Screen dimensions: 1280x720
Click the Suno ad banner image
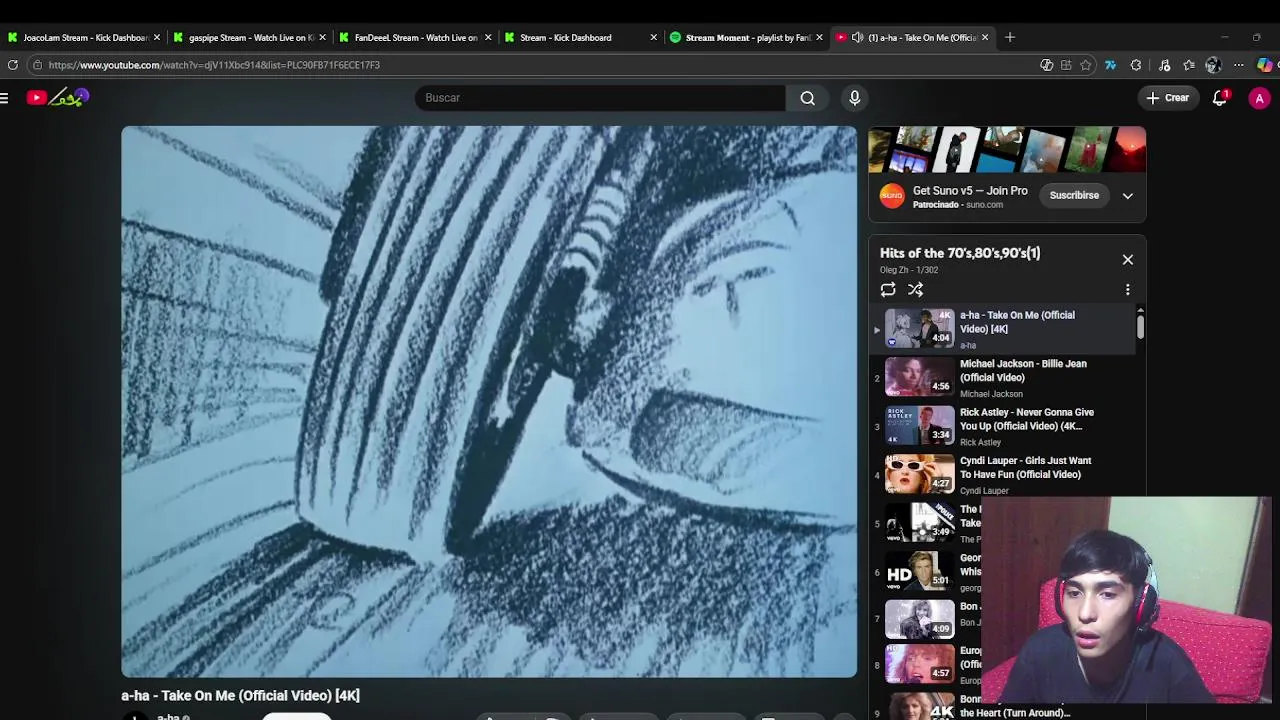pyautogui.click(x=1007, y=150)
